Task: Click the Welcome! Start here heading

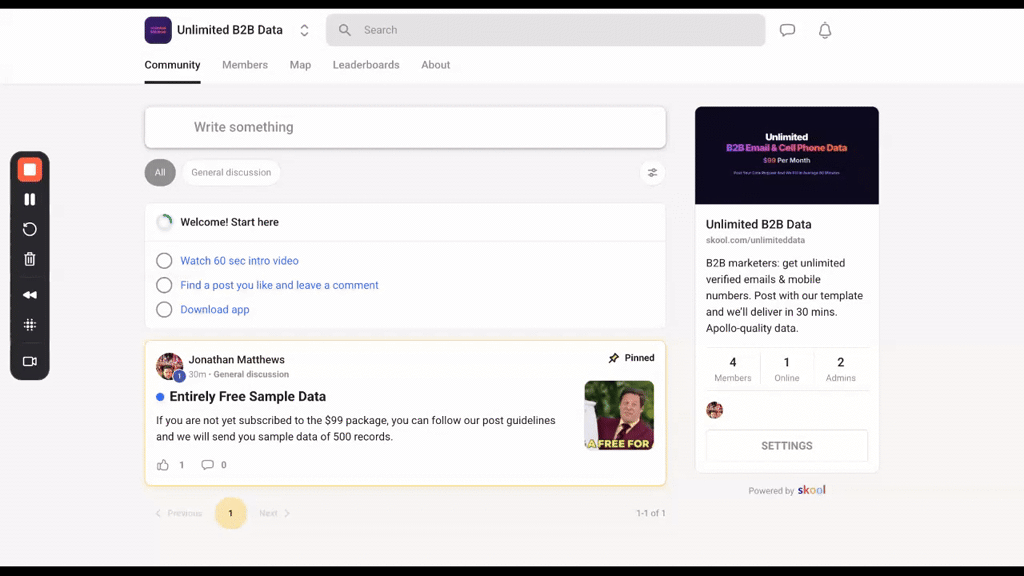Action: (229, 222)
